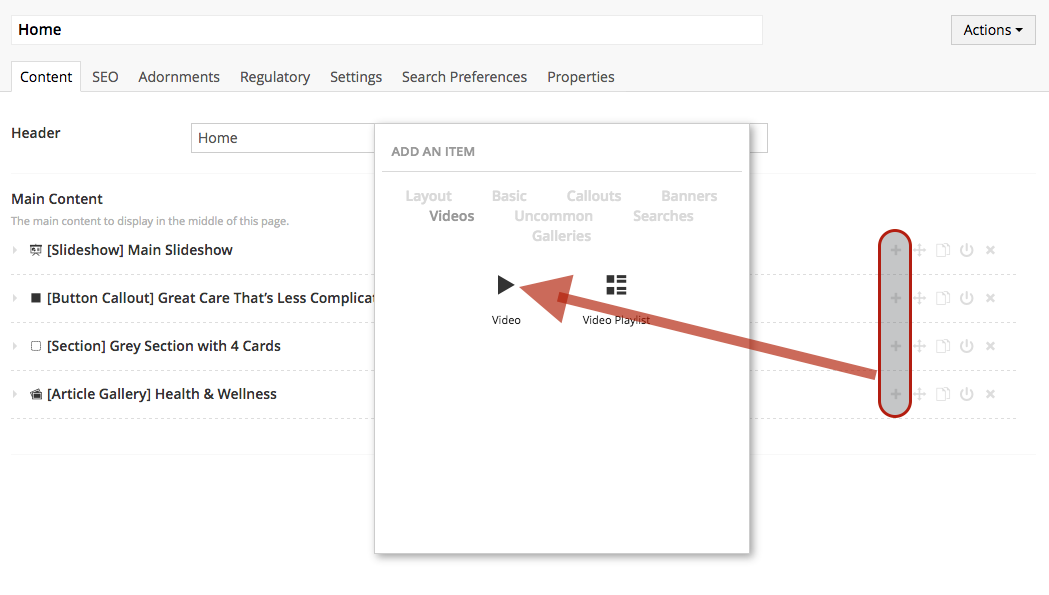Screen dimensions: 1049x595
Task: Toggle the power icon on Button Callout row
Action: (x=966, y=297)
